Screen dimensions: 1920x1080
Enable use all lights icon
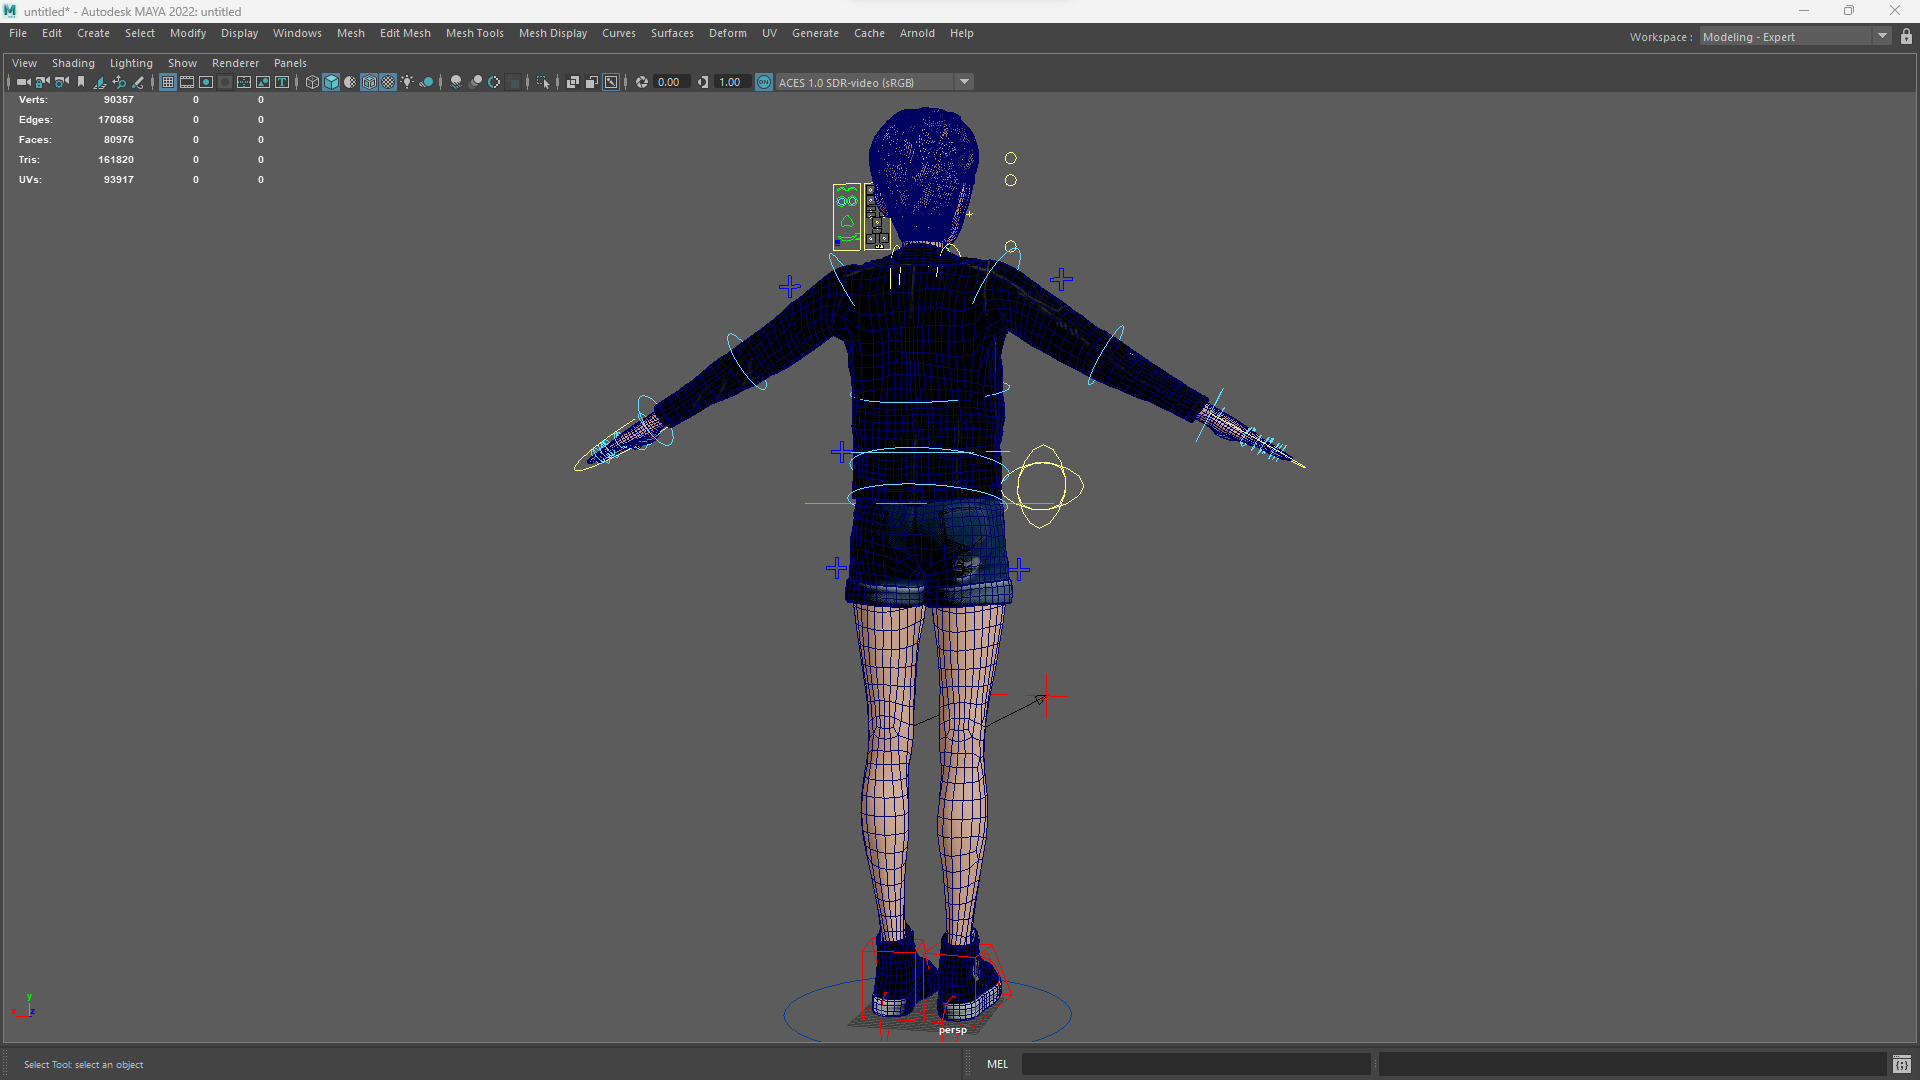click(x=407, y=82)
